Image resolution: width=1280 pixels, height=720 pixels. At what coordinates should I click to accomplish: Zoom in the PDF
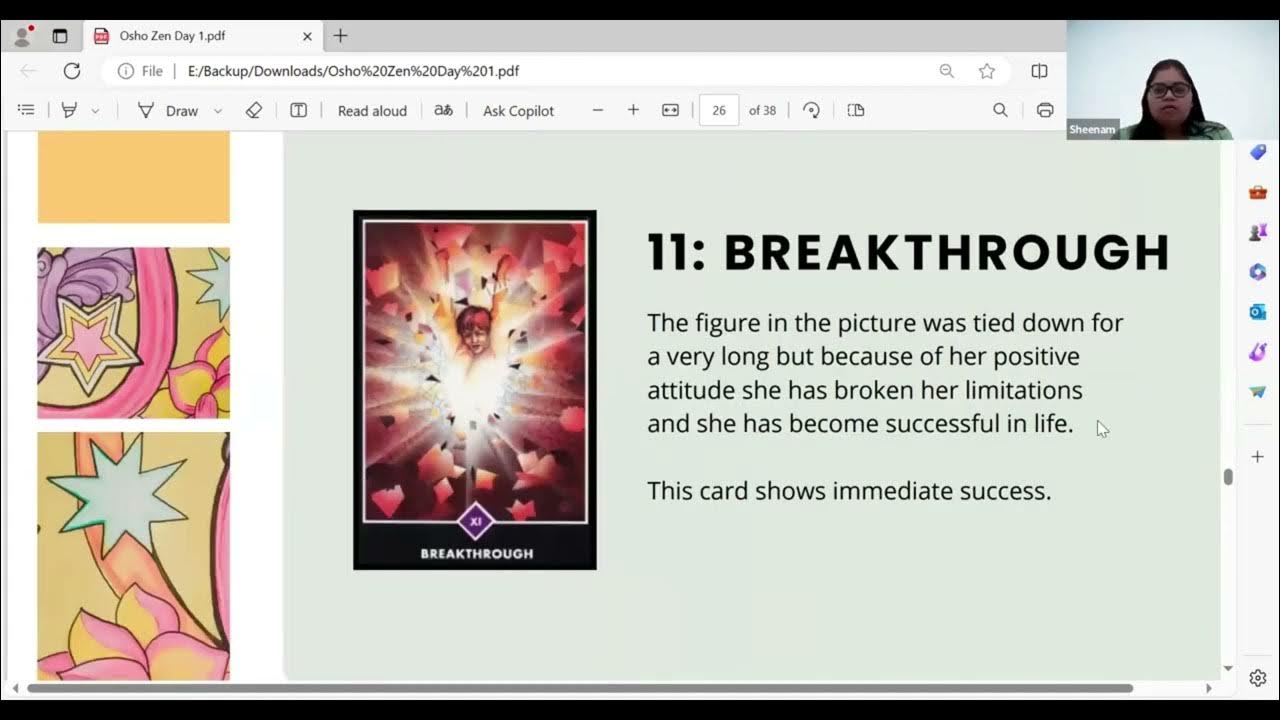[633, 110]
